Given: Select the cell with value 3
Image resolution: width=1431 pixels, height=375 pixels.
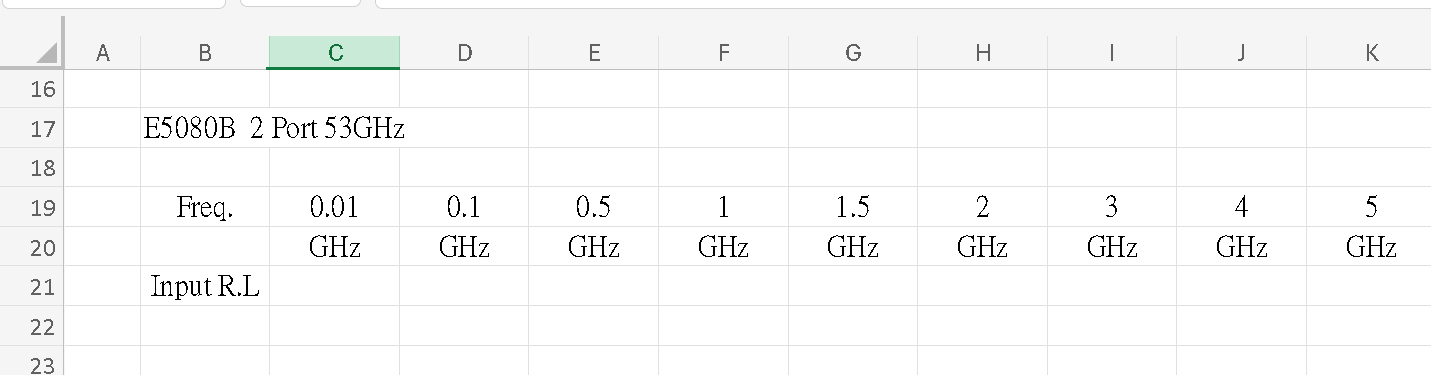Looking at the screenshot, I should pos(1112,207).
